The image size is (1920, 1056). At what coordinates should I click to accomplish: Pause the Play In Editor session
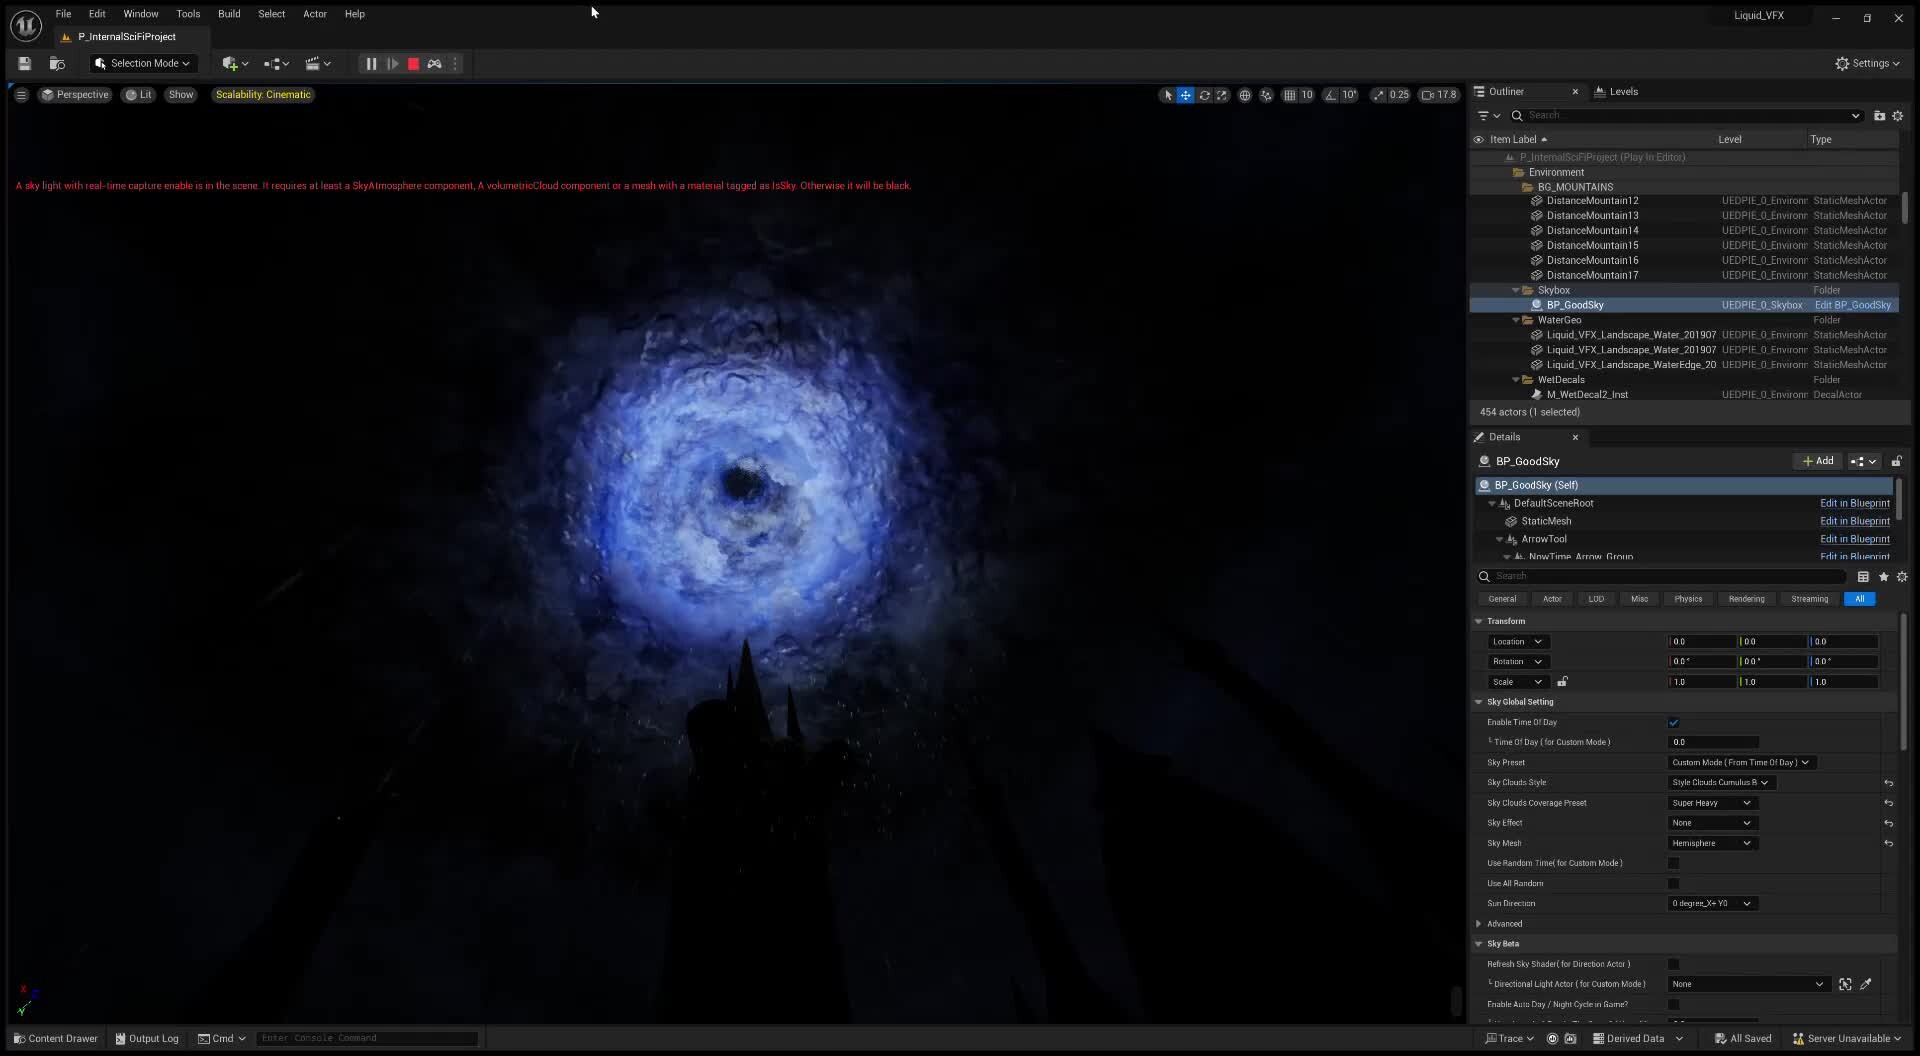[x=370, y=63]
